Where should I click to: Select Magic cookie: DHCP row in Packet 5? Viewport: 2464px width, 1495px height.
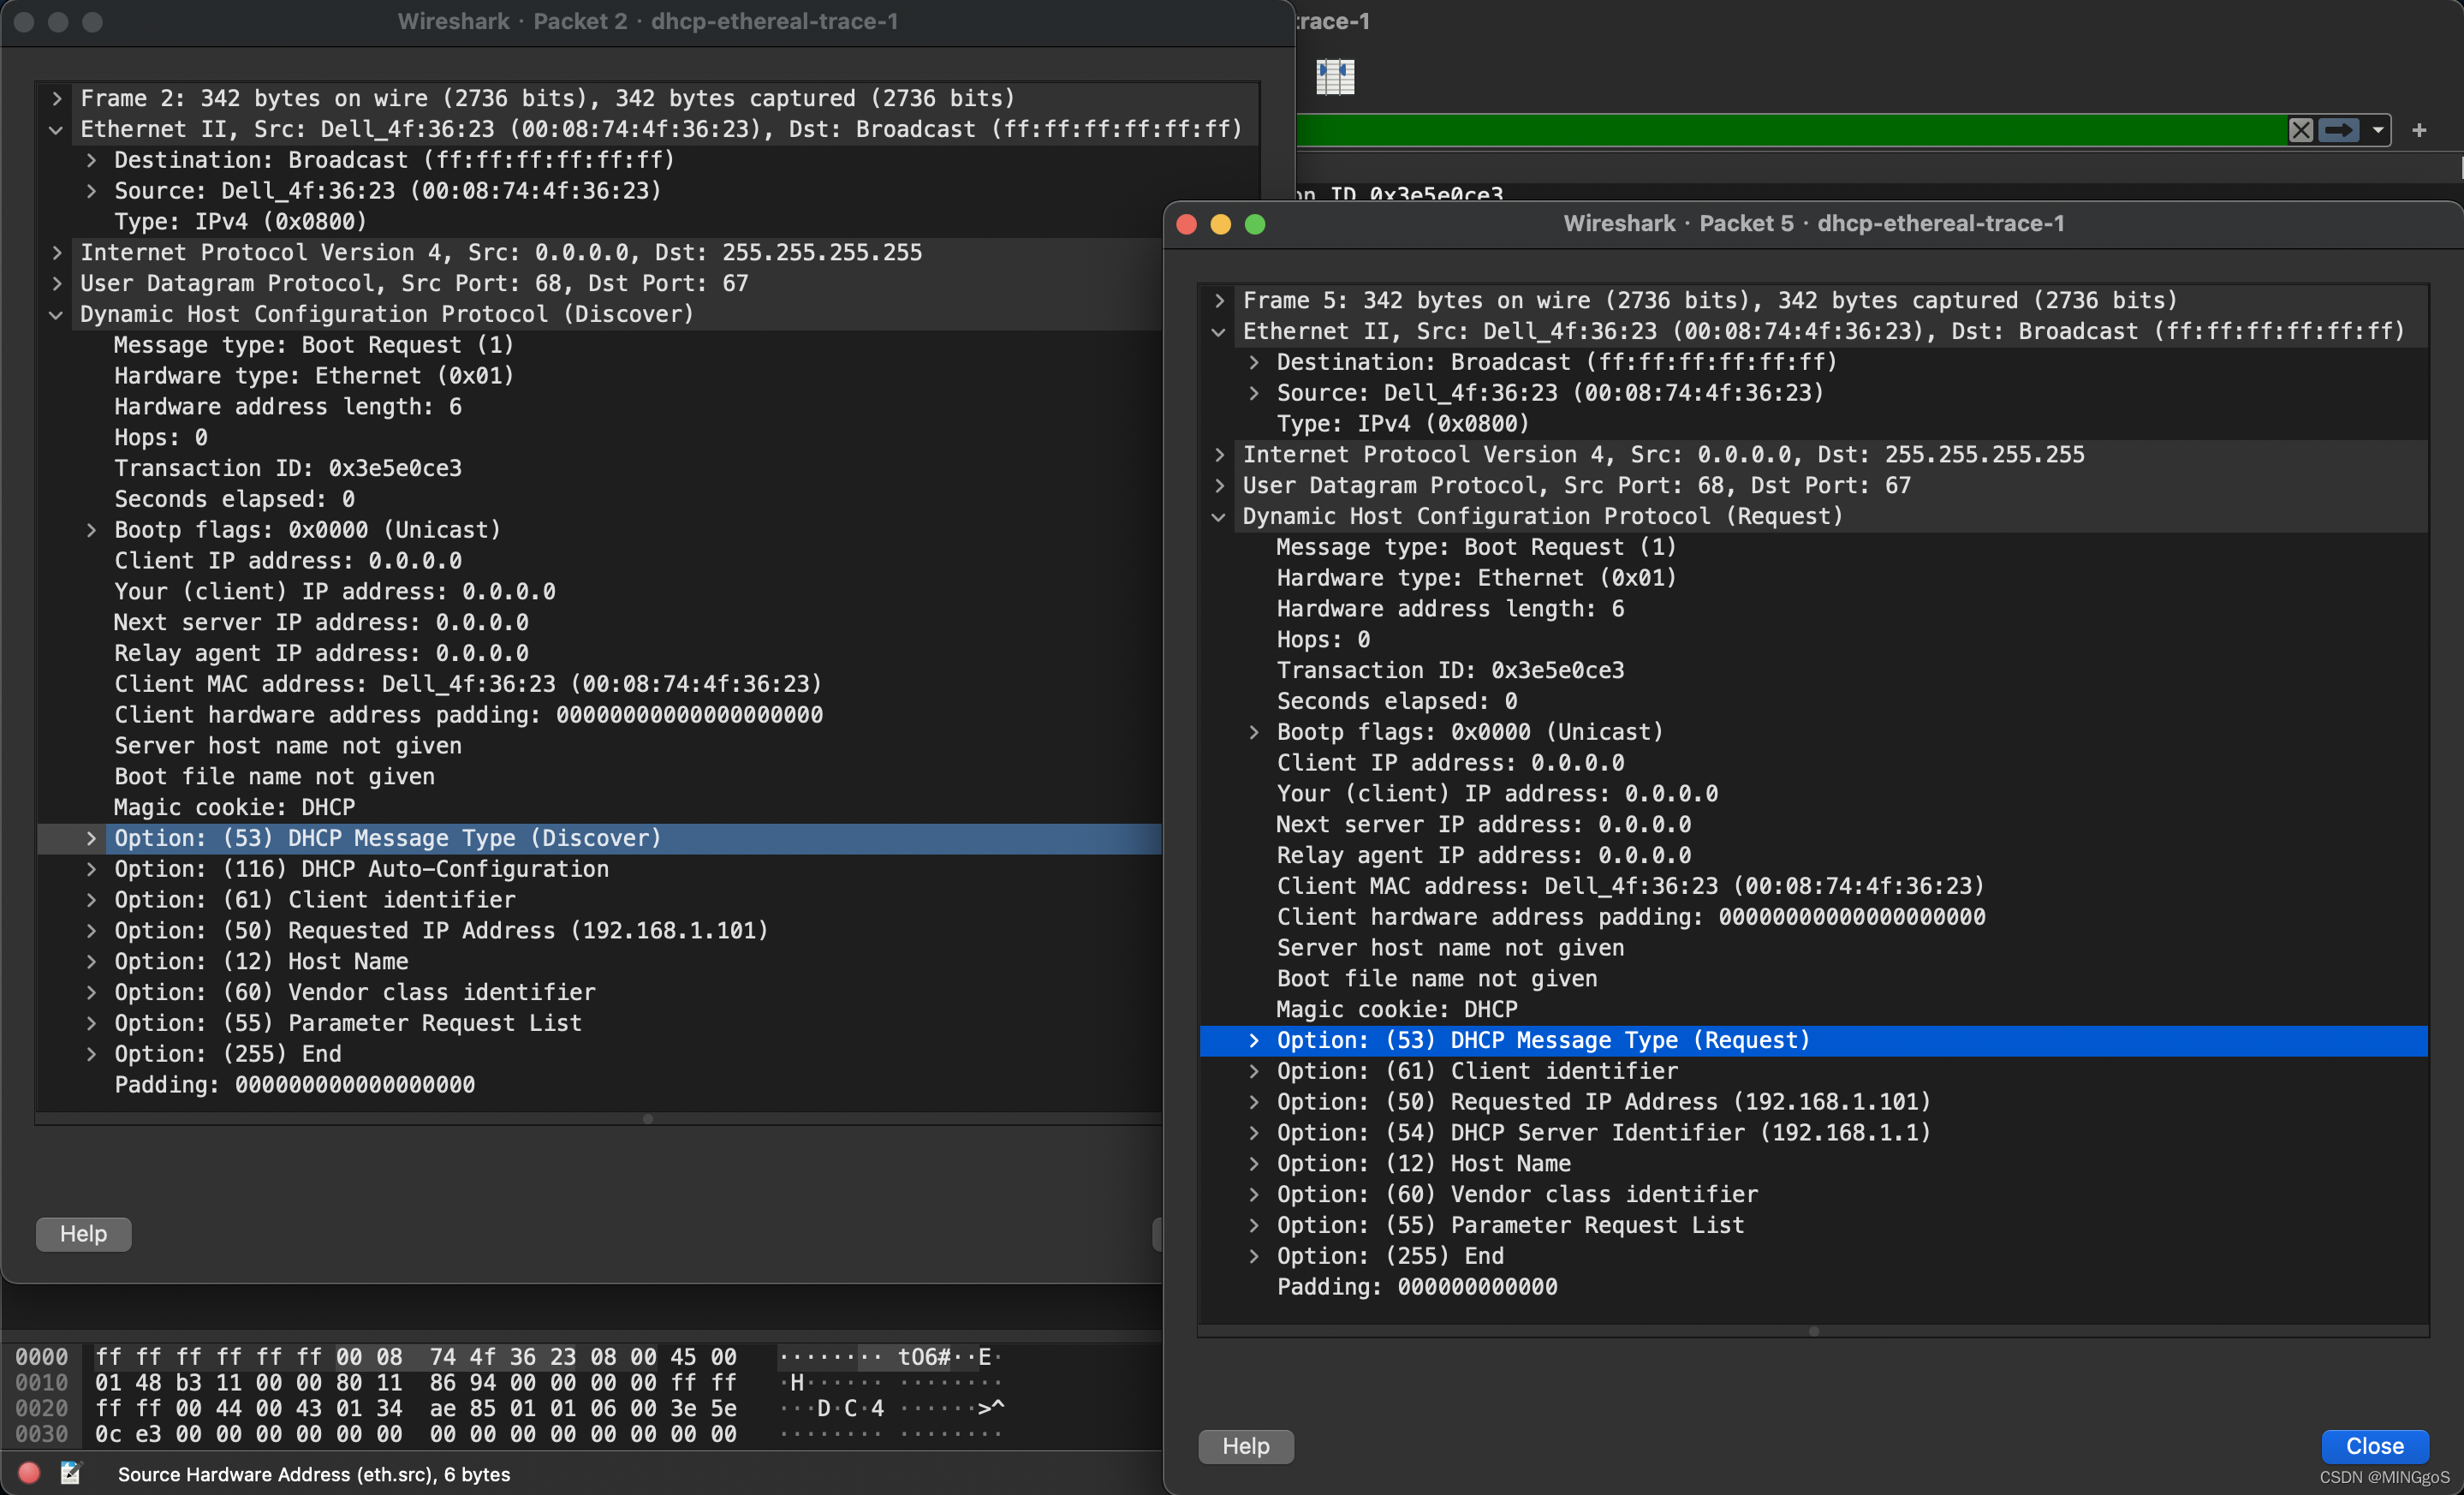pos(1814,1009)
